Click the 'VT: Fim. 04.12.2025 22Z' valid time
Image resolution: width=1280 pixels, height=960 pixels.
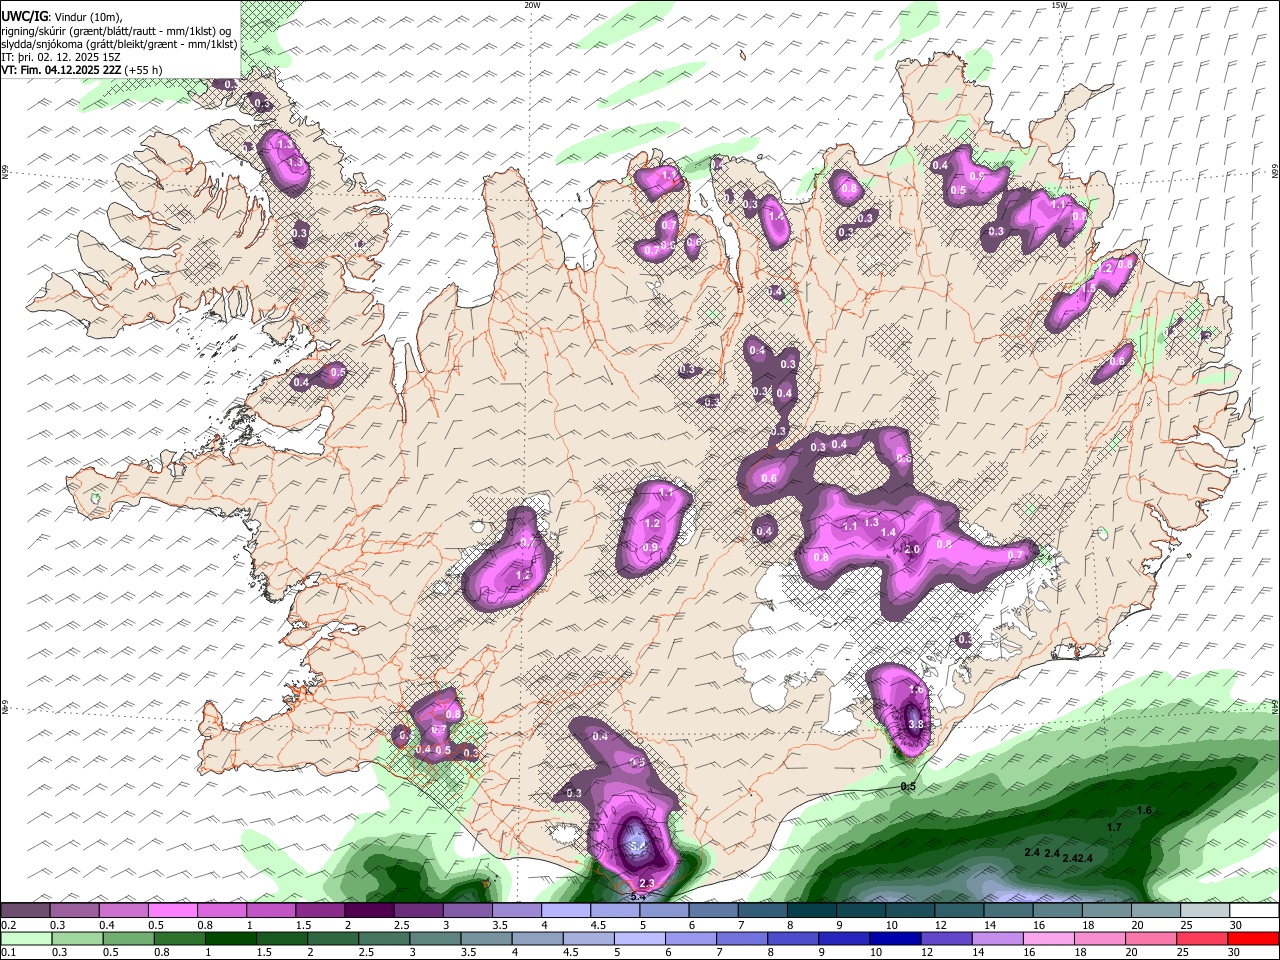pos(62,70)
